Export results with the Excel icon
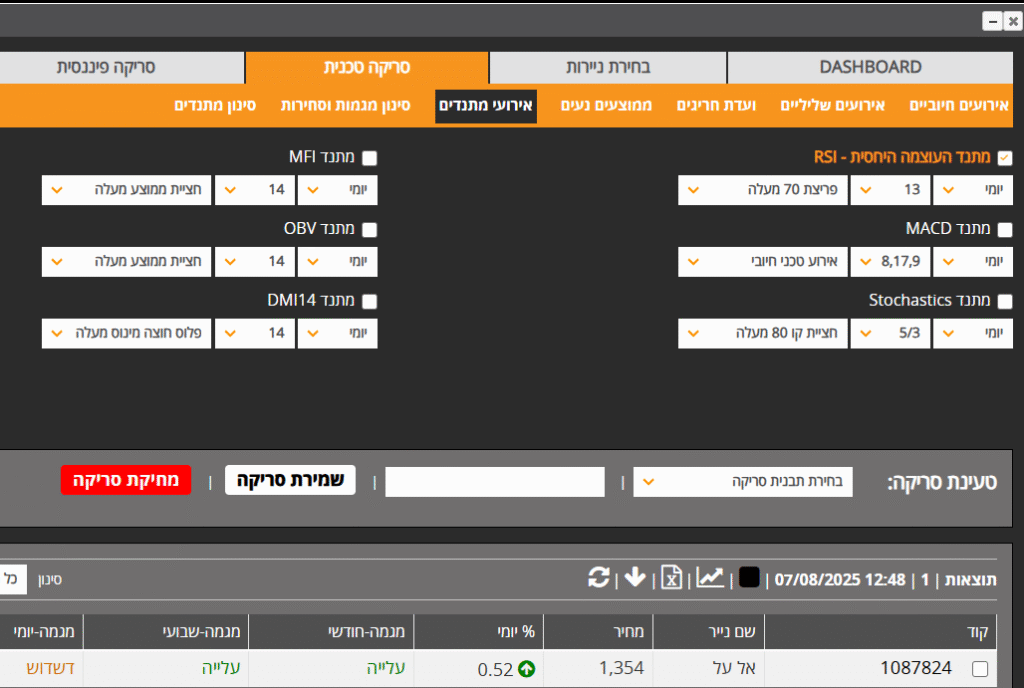The image size is (1024, 688). [x=672, y=578]
